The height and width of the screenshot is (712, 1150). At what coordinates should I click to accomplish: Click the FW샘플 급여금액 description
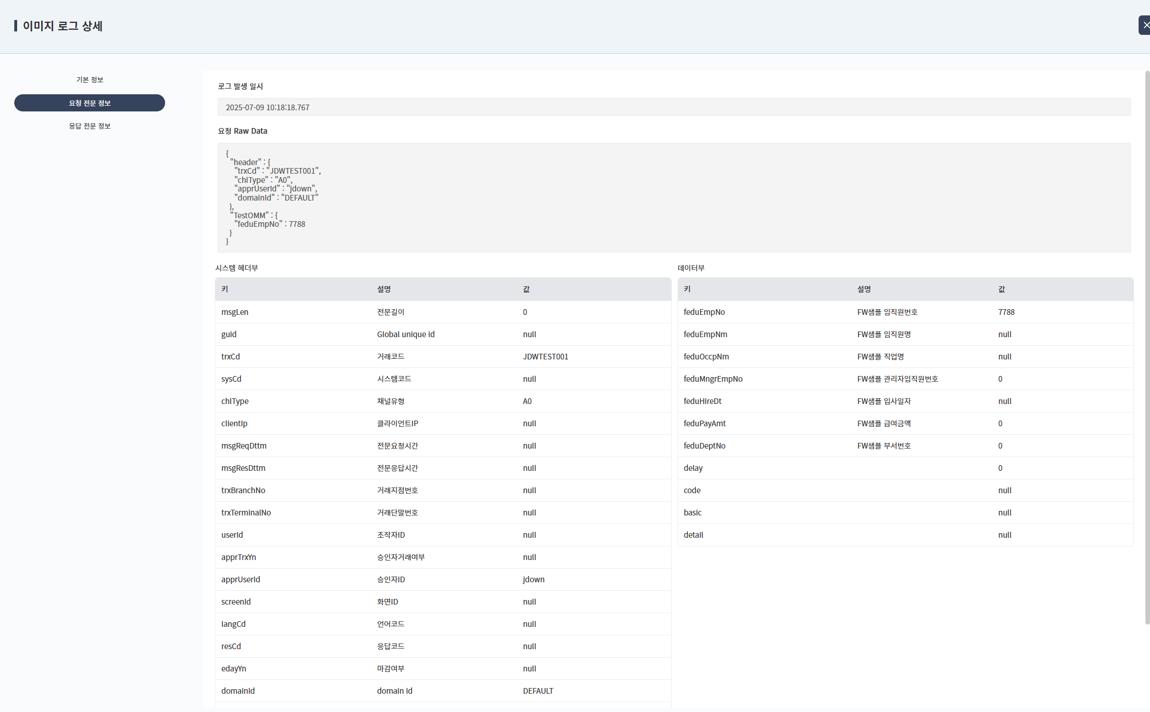point(884,424)
